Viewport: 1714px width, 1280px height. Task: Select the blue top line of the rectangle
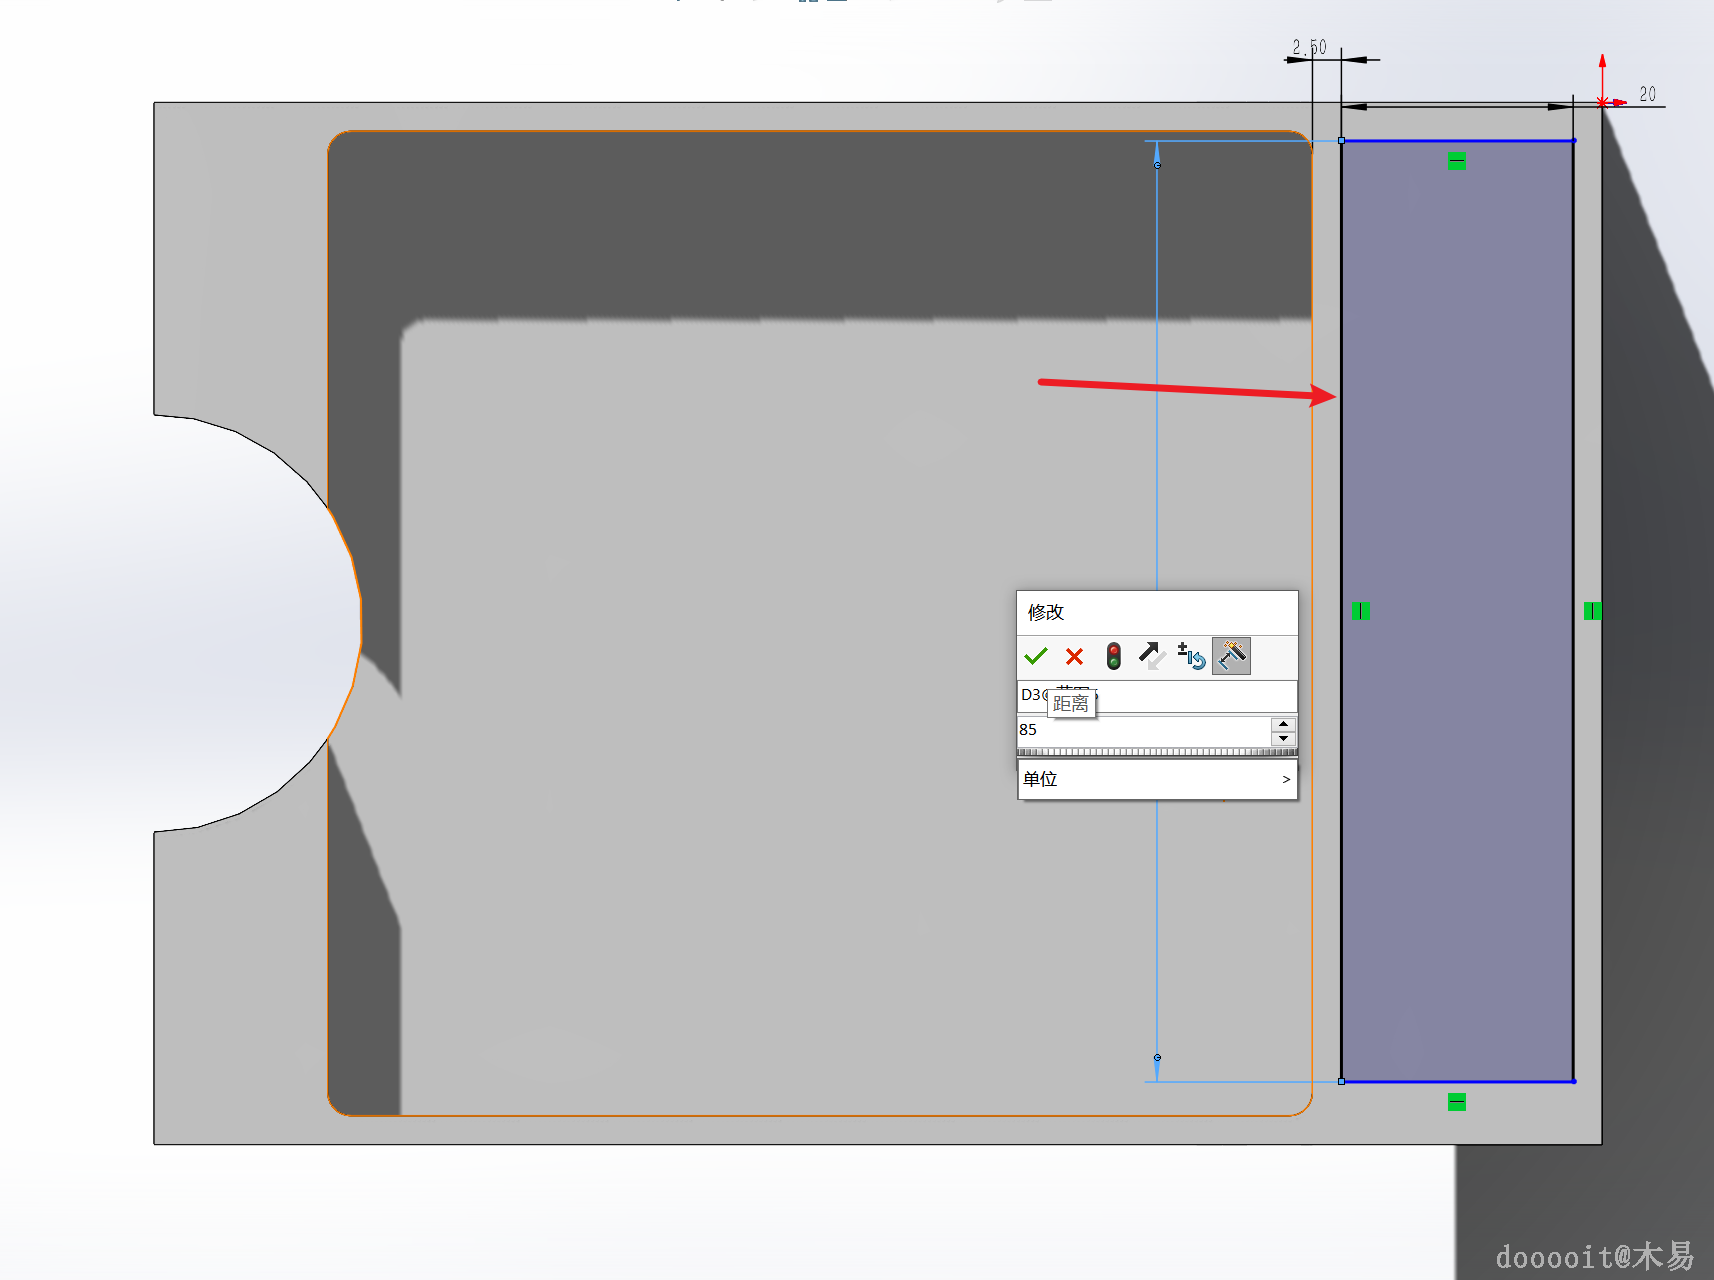pyautogui.click(x=1458, y=141)
